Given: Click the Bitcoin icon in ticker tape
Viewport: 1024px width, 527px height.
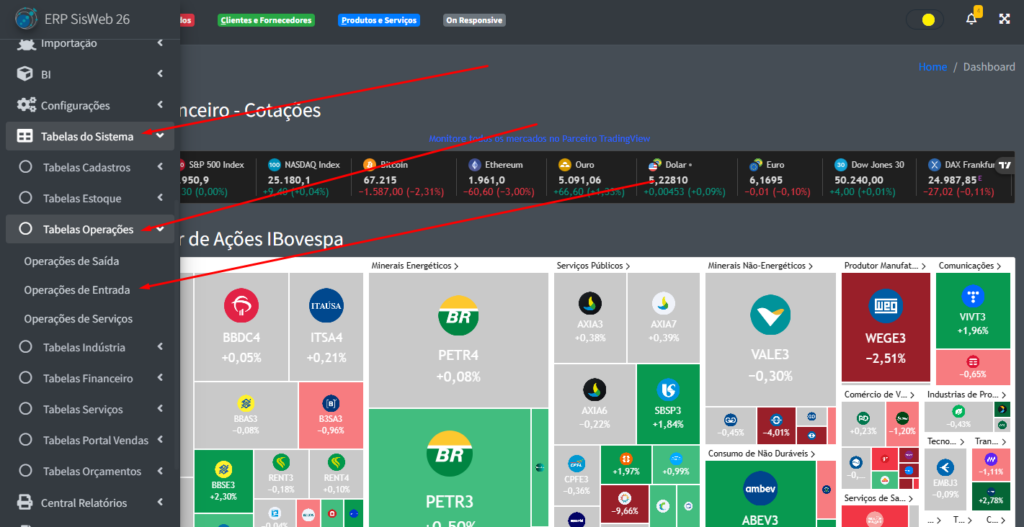Looking at the screenshot, I should point(369,164).
